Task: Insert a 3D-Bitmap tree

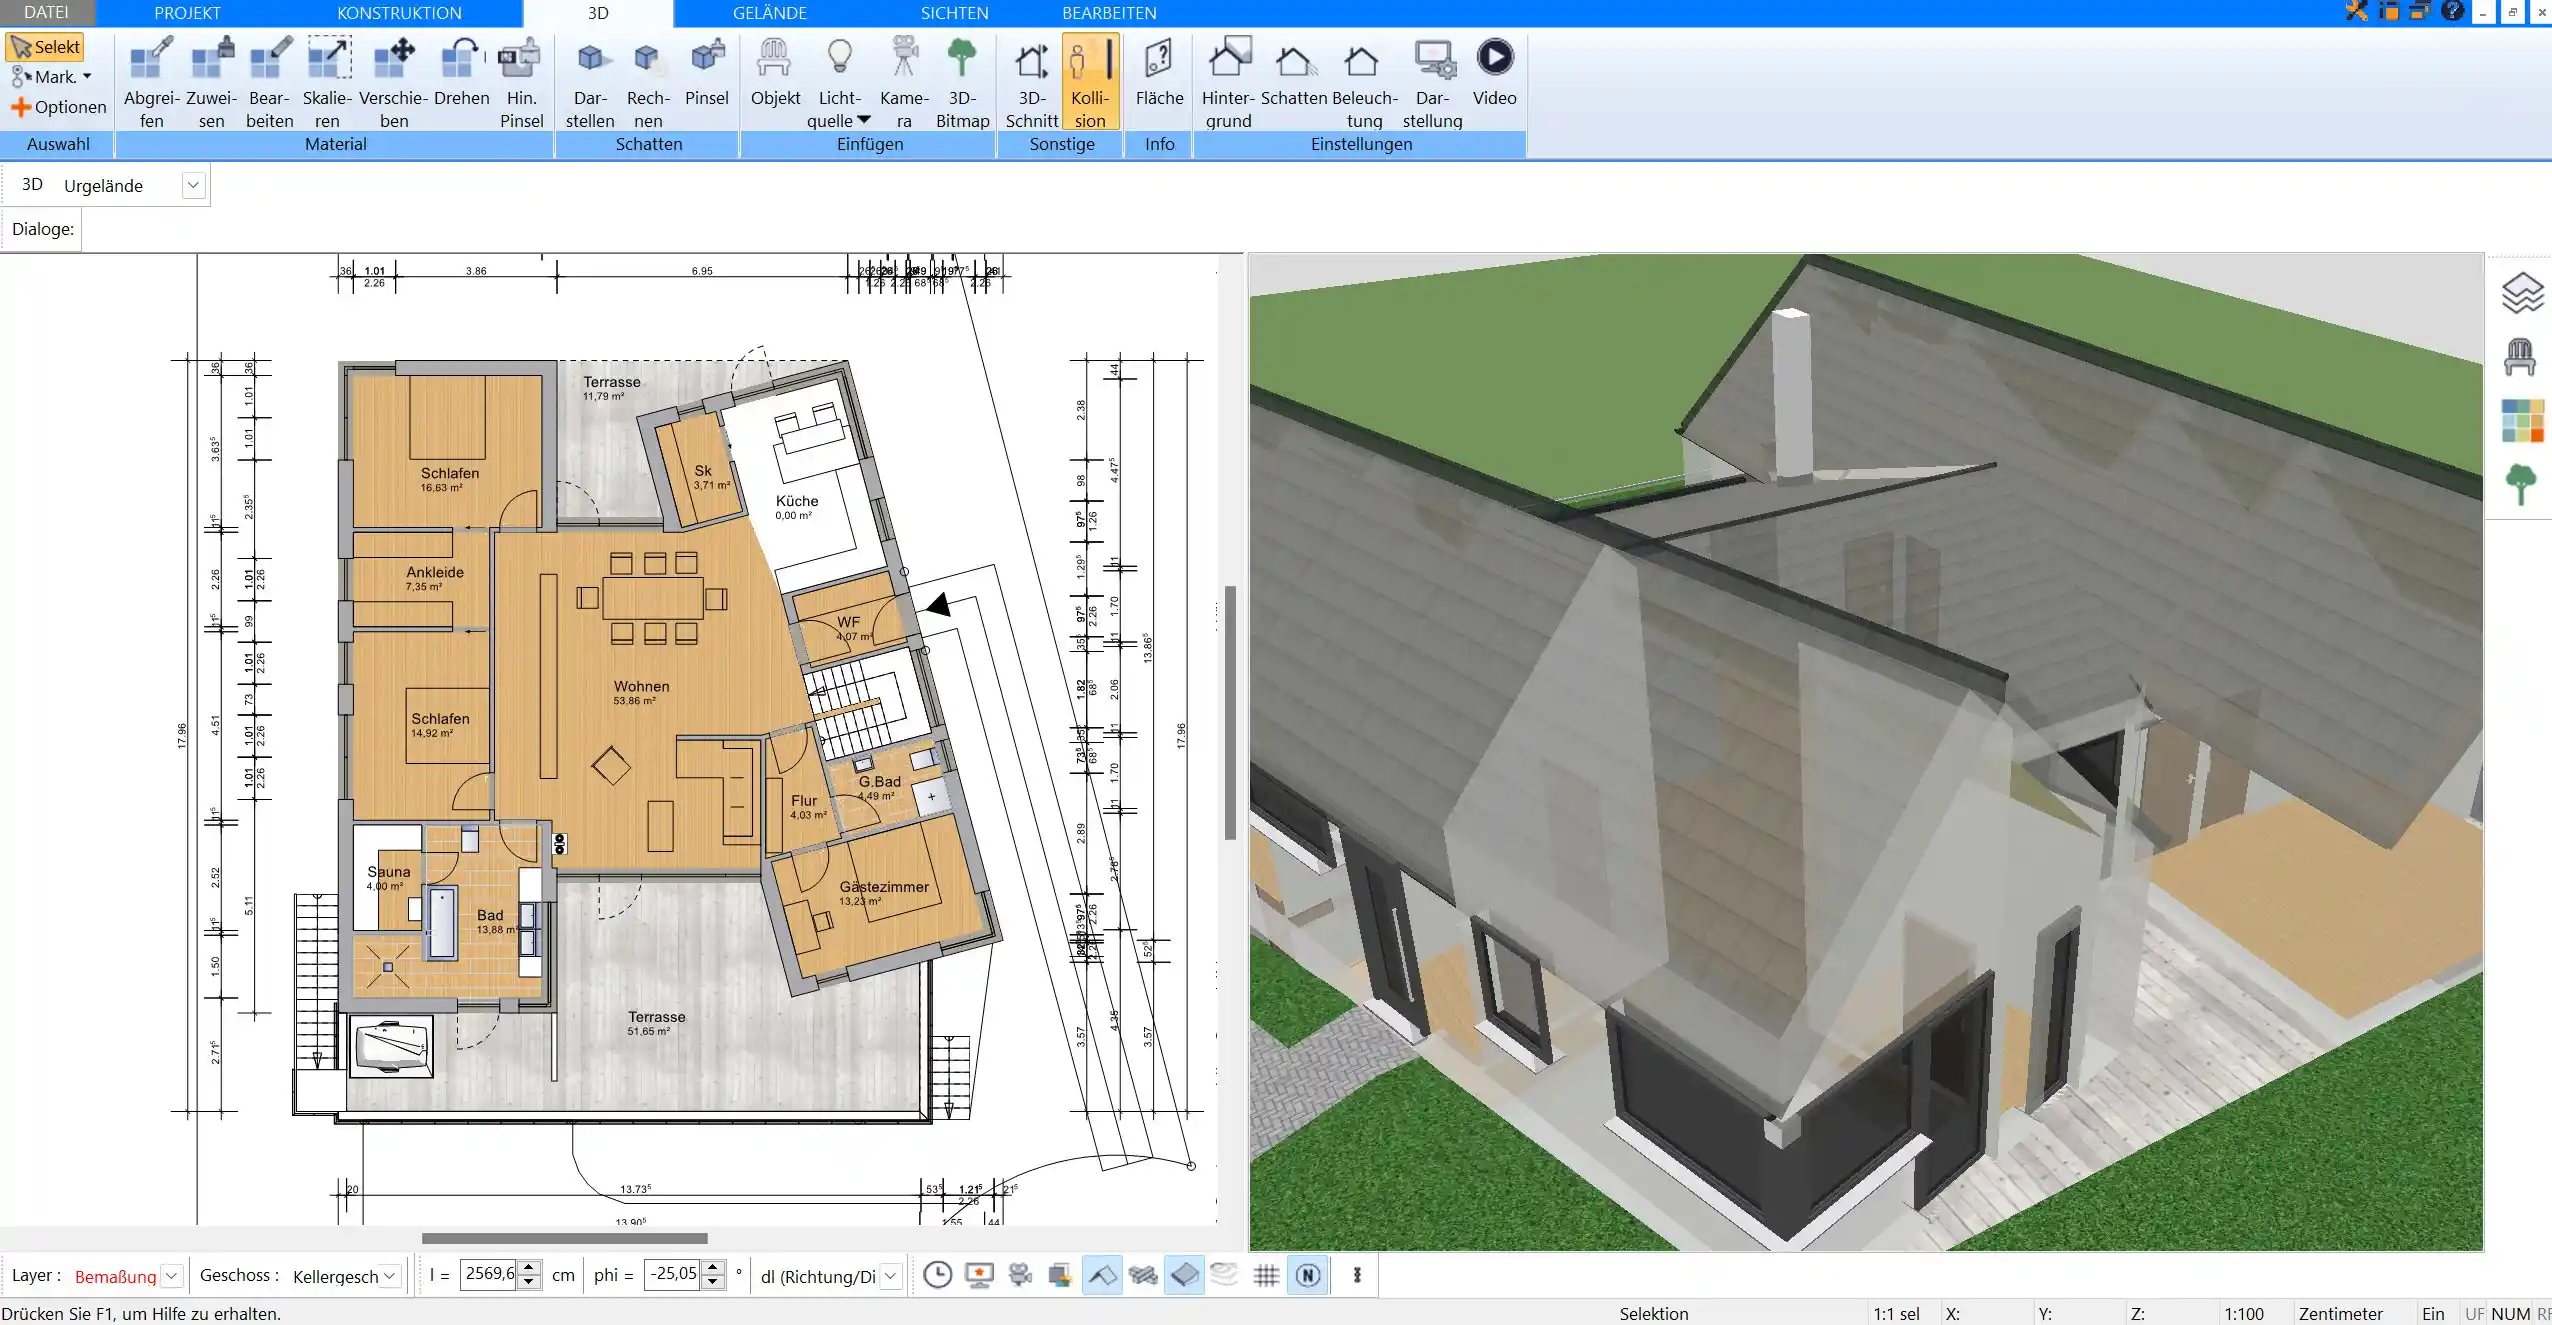Action: click(962, 82)
